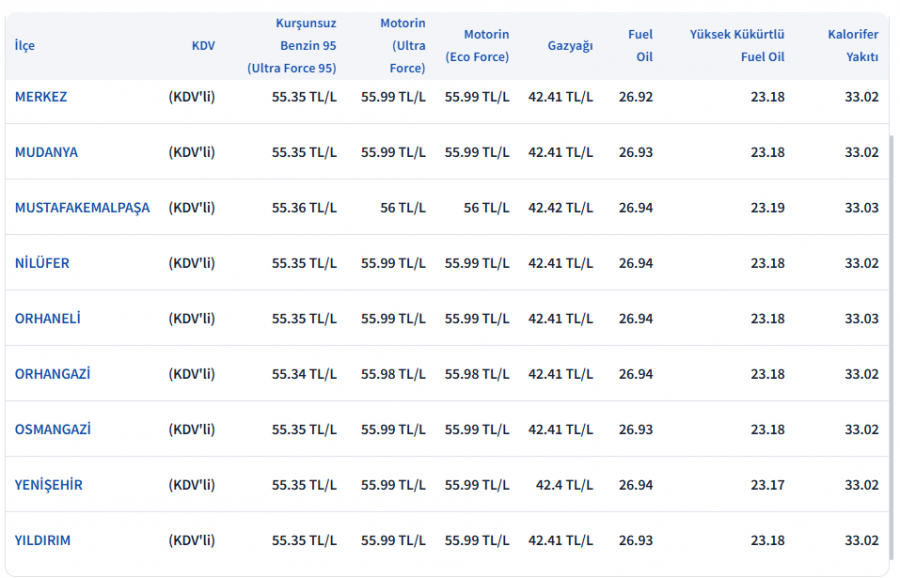Click the MUDANYA district link
900x578 pixels.
pyautogui.click(x=46, y=152)
